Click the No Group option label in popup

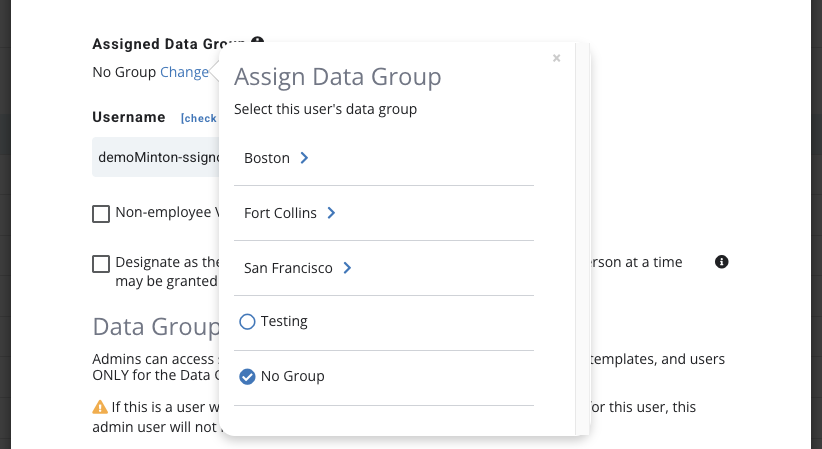[292, 377]
